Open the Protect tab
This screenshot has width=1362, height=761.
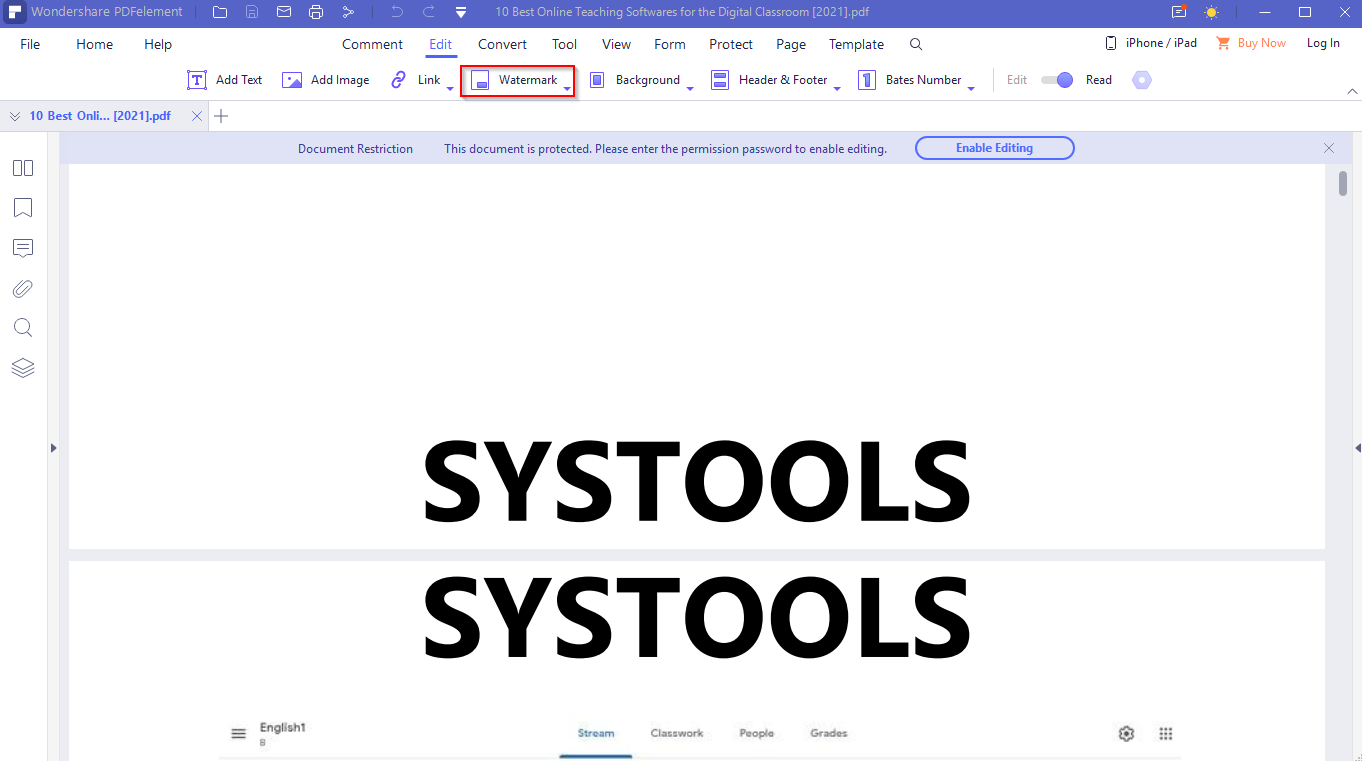pyautogui.click(x=731, y=44)
